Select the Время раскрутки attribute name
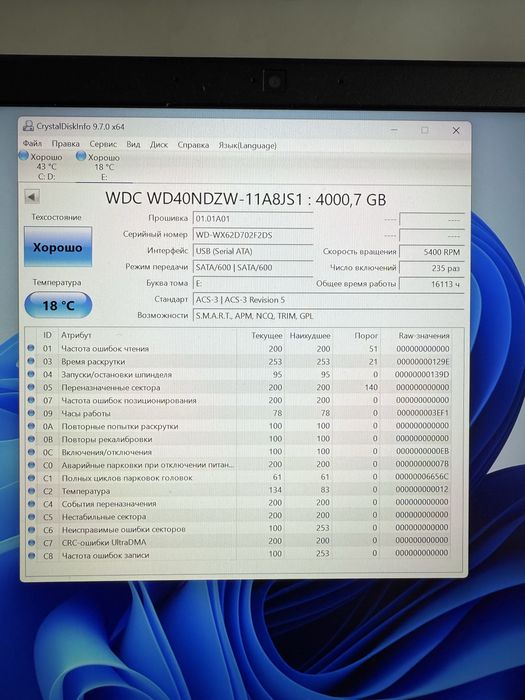Screen dimensions: 525x700 93,361
